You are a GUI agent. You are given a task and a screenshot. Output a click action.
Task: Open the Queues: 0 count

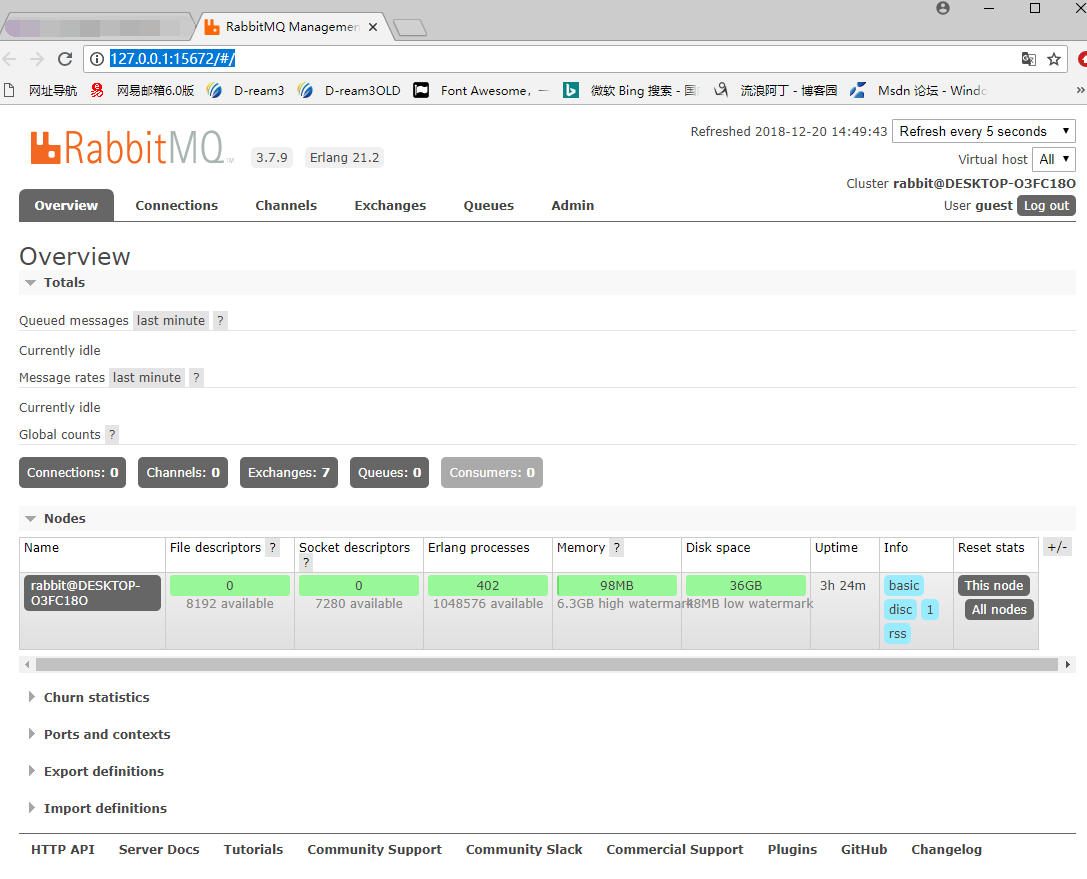click(x=390, y=473)
